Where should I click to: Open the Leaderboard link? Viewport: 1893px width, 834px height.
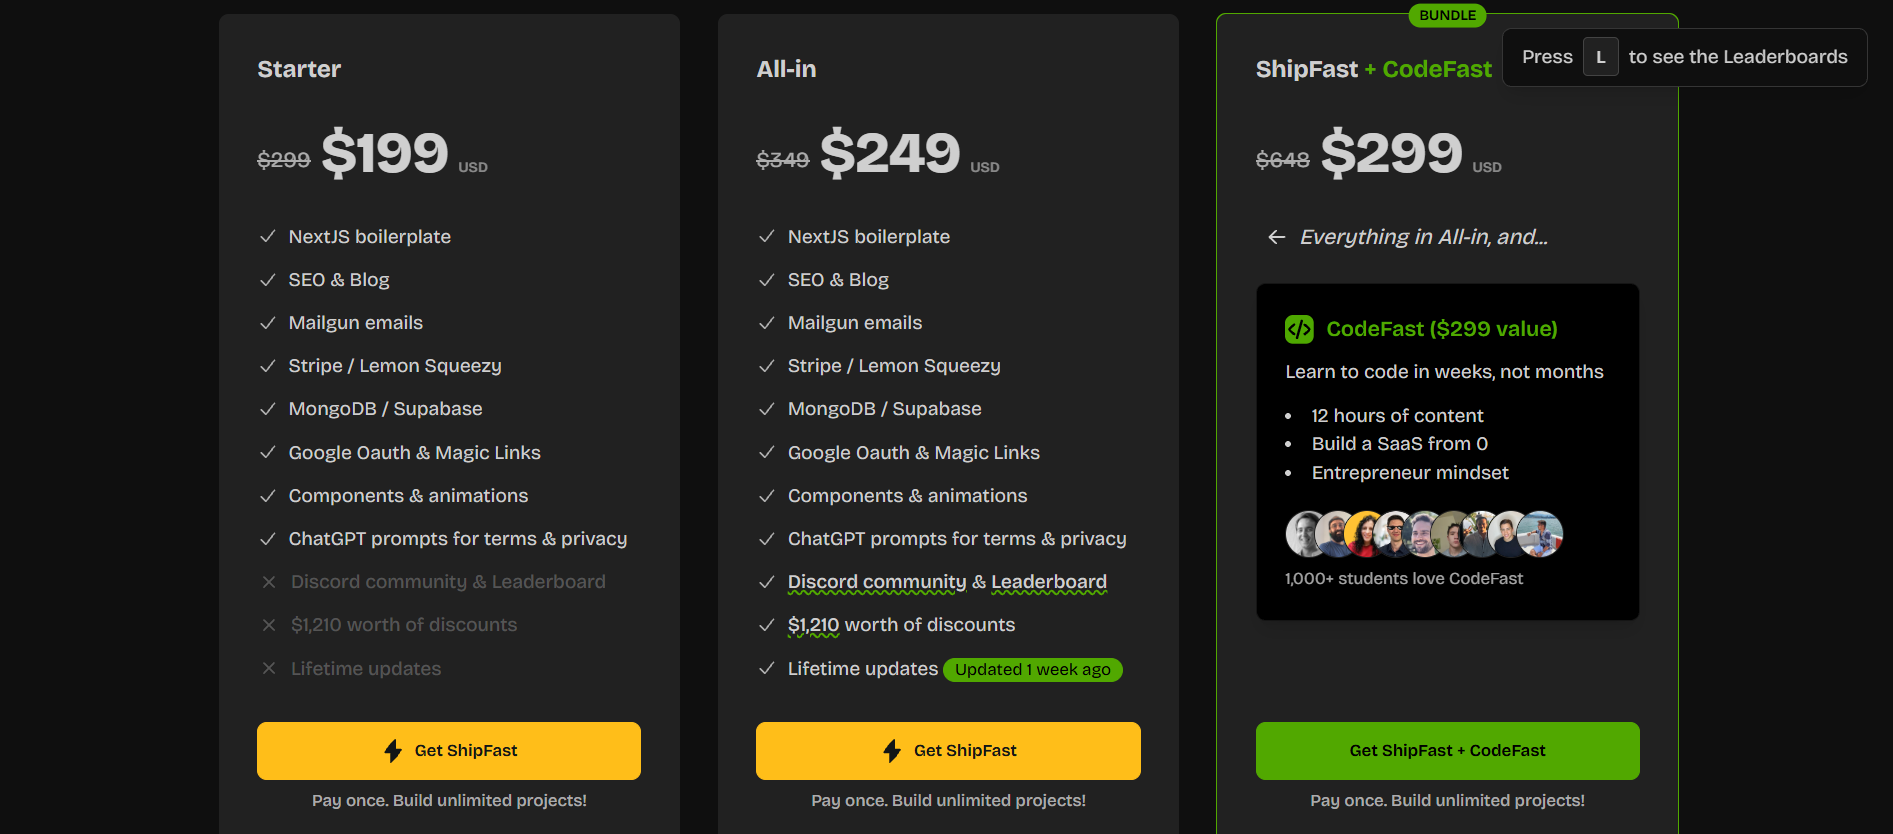1048,581
